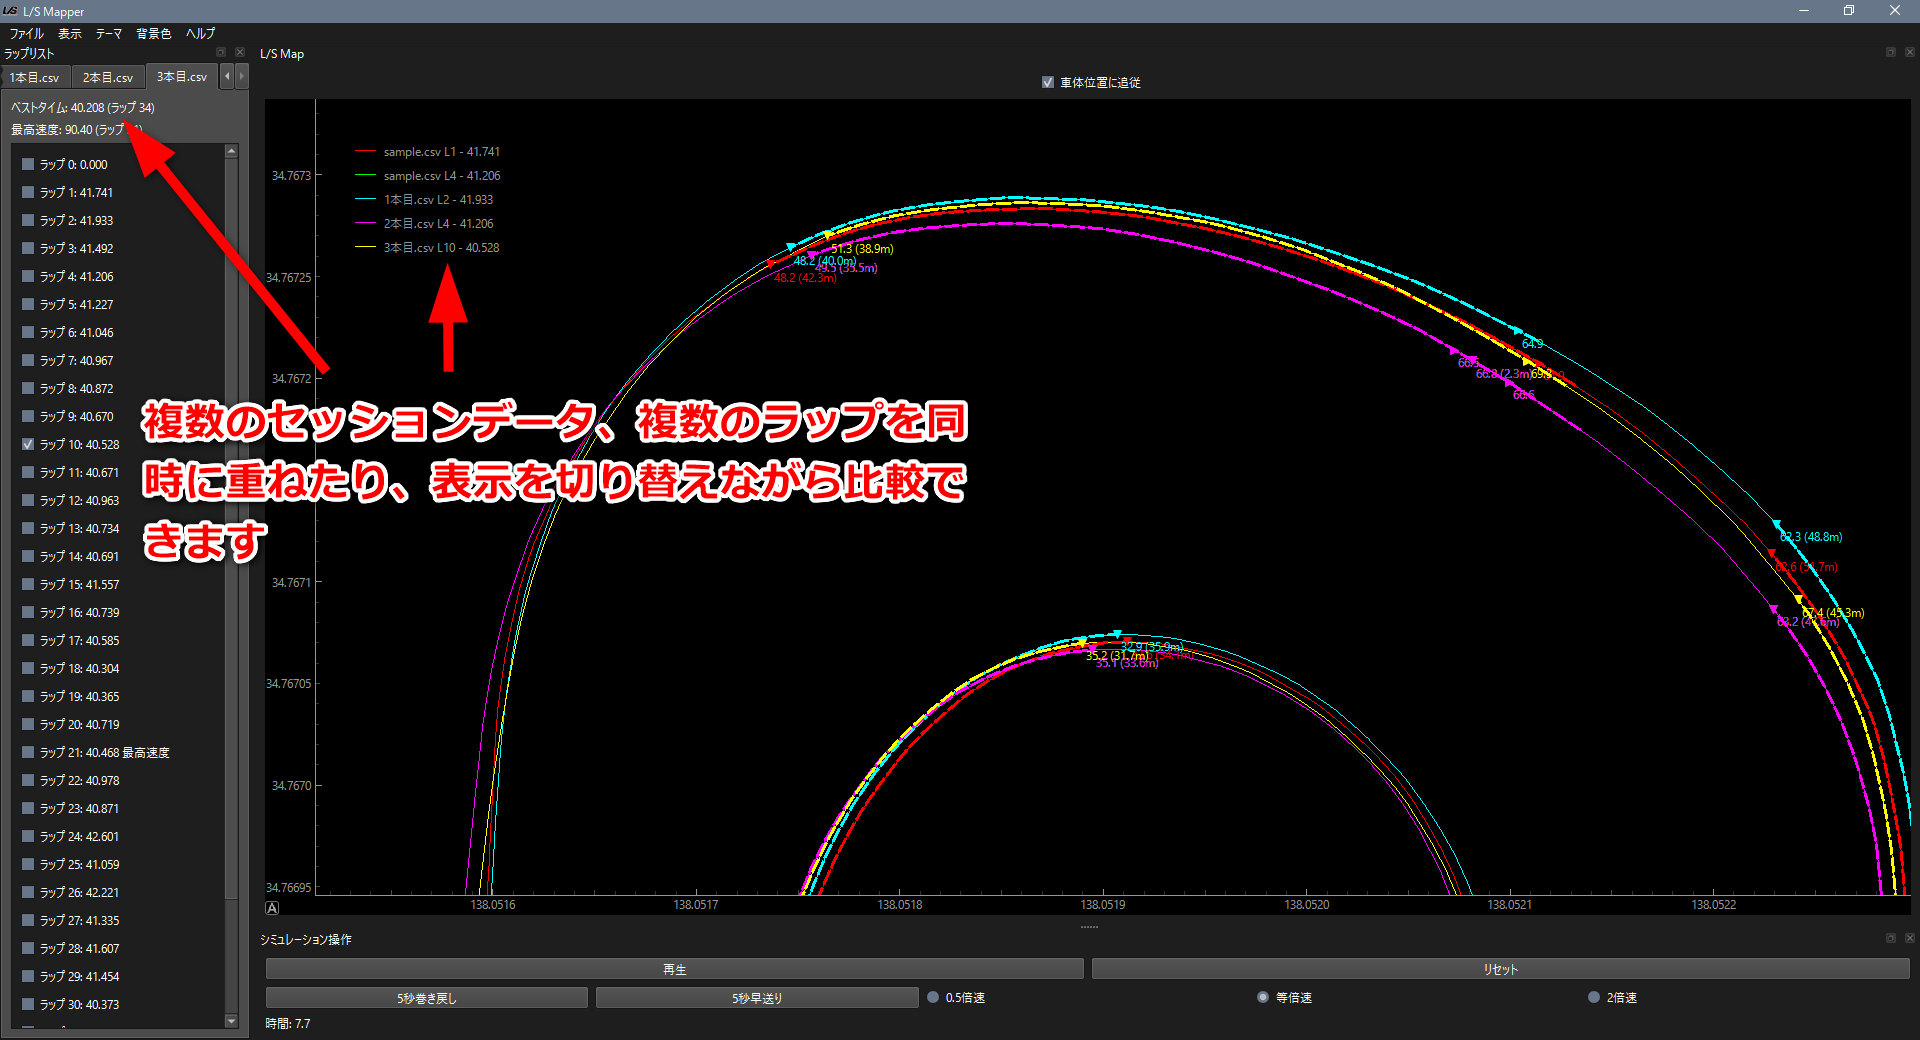Click lap list scrollbar down arrow
Image resolution: width=1920 pixels, height=1040 pixels.
231,1021
